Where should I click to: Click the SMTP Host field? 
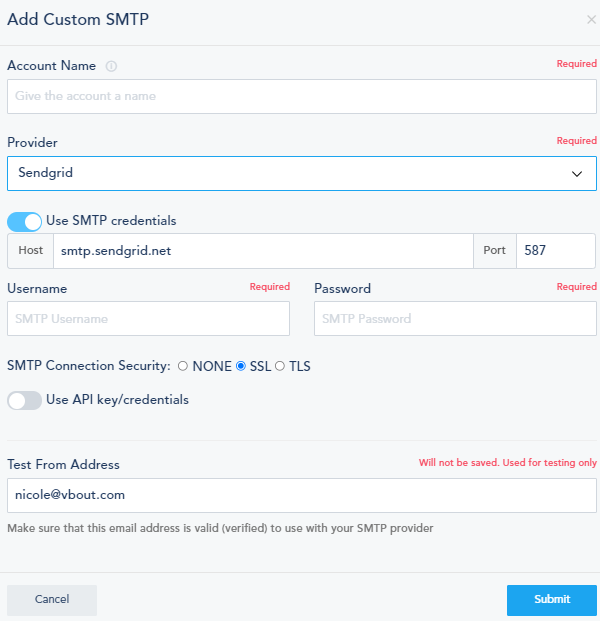(x=262, y=251)
